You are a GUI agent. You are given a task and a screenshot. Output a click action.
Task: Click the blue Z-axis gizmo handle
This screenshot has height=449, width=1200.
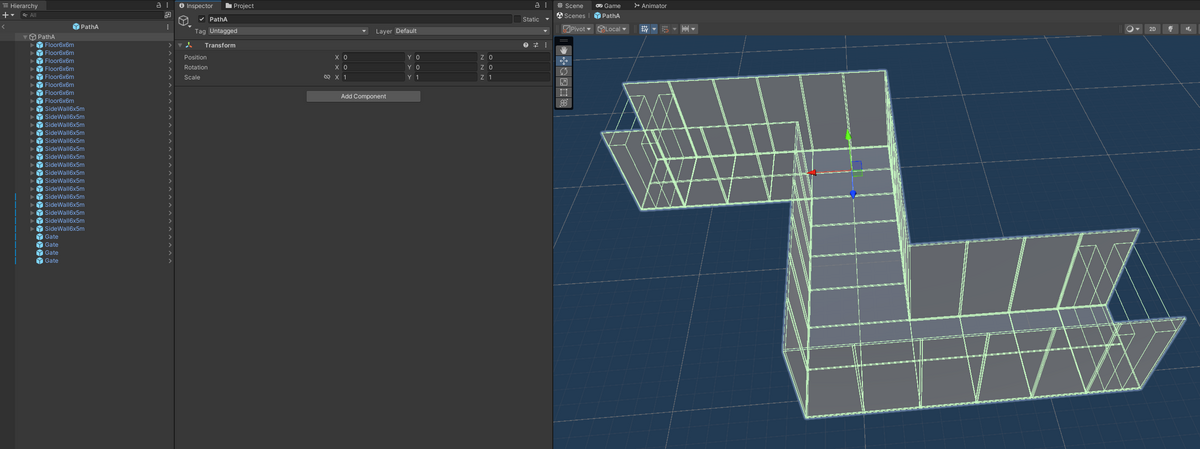click(853, 194)
